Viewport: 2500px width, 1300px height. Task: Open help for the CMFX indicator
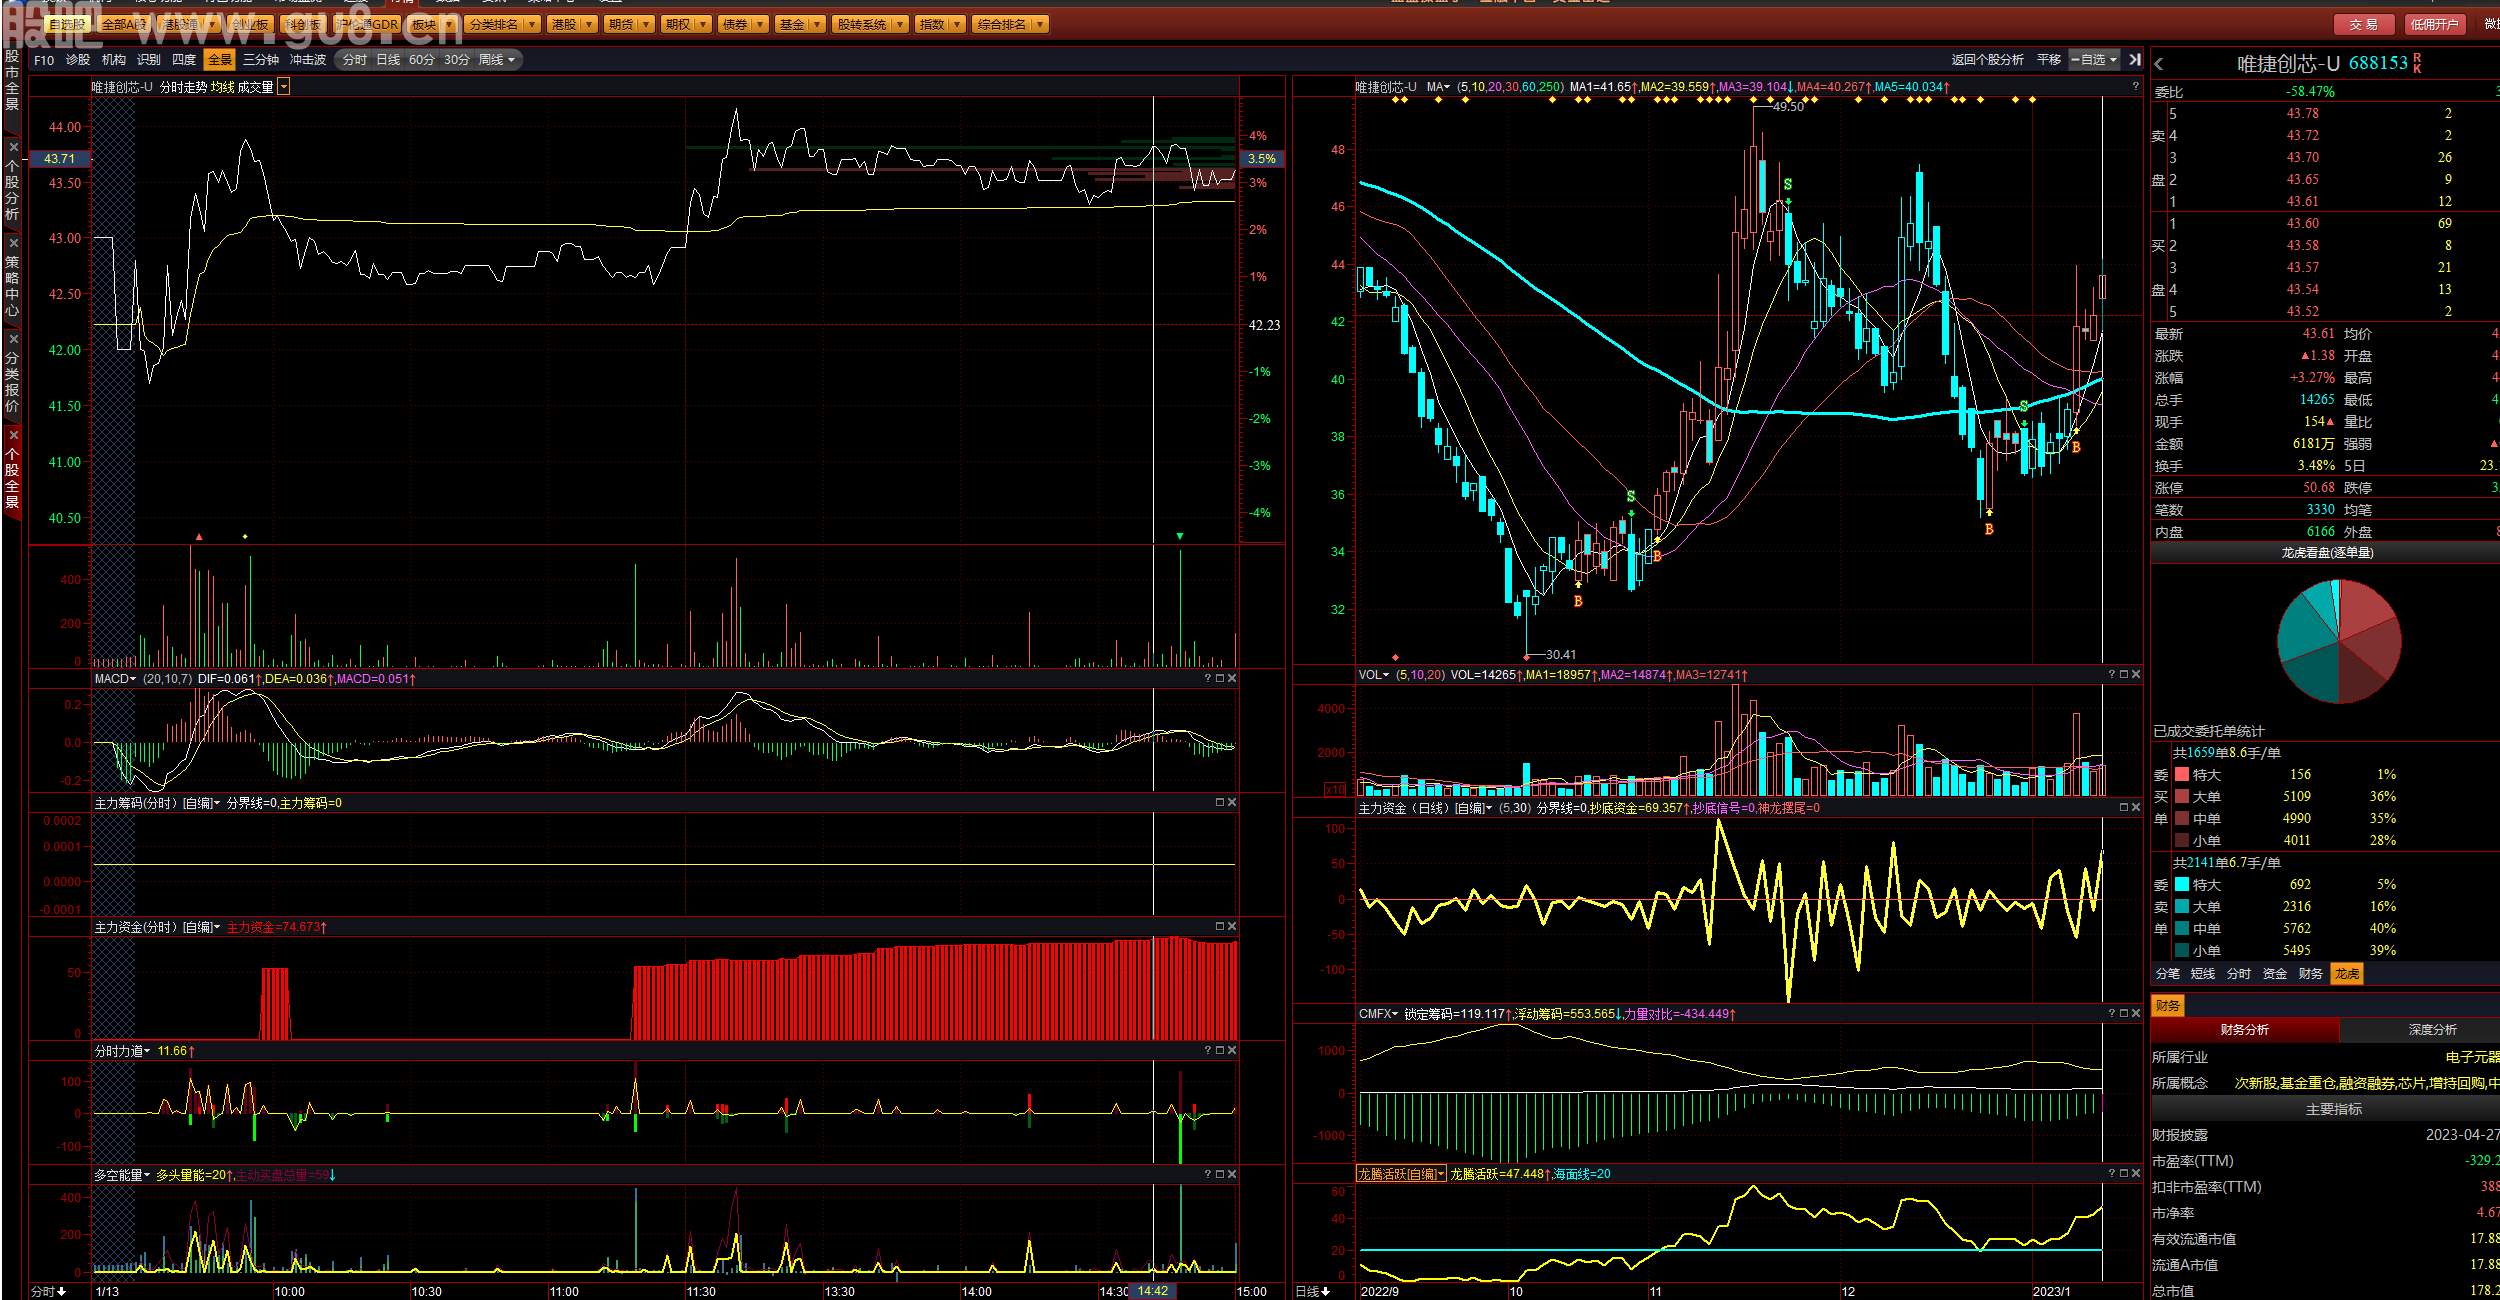2112,1013
